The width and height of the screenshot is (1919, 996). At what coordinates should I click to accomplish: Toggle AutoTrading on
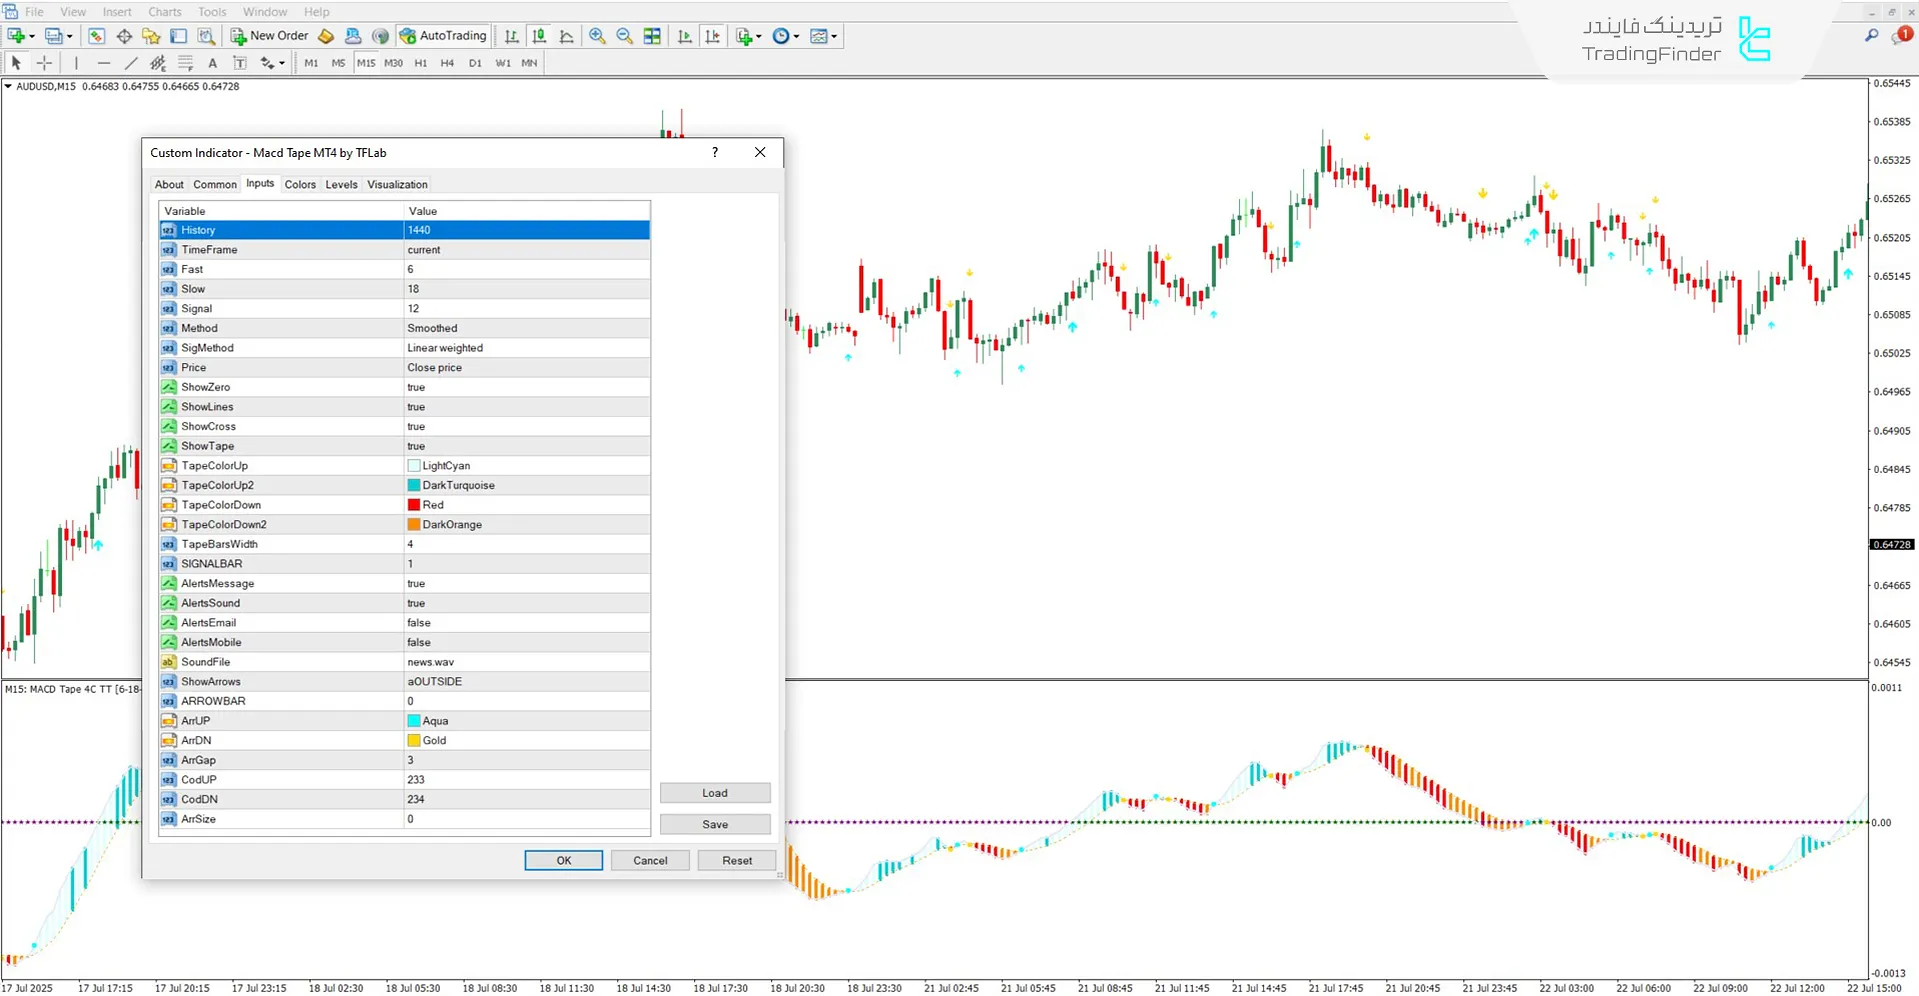(443, 36)
